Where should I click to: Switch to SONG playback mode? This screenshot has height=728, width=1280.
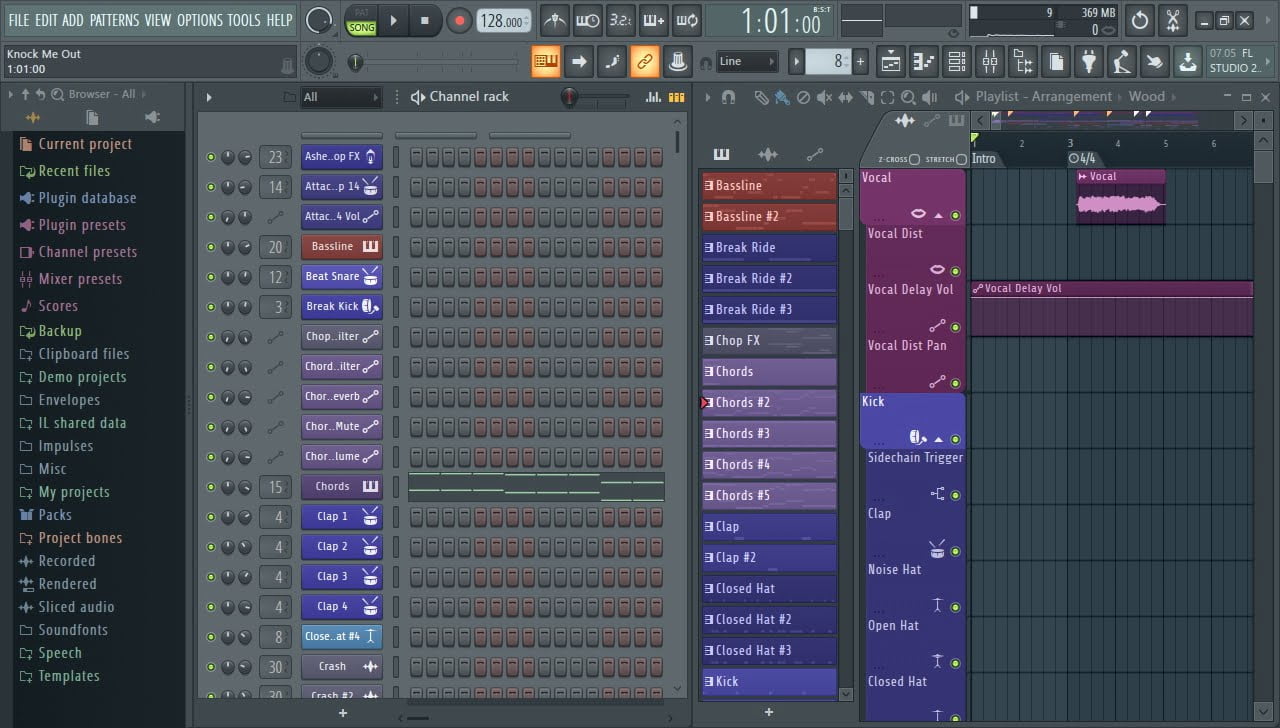click(362, 28)
